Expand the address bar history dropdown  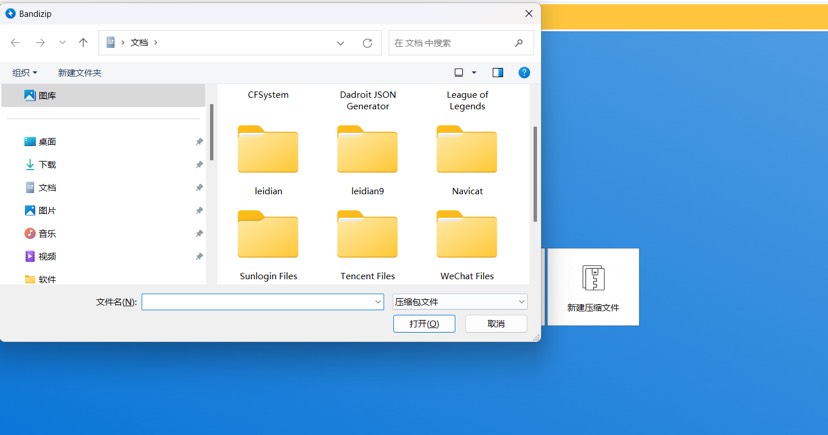pos(341,43)
